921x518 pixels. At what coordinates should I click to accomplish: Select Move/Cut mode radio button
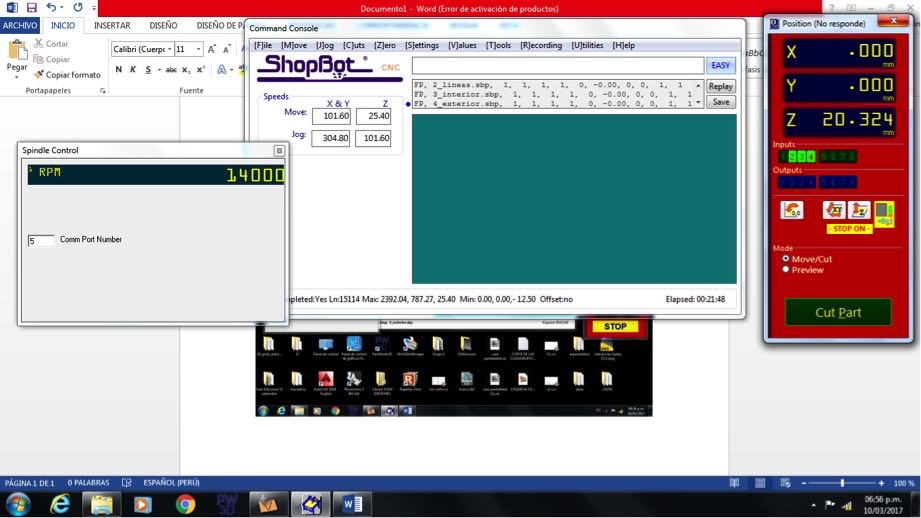click(785, 258)
